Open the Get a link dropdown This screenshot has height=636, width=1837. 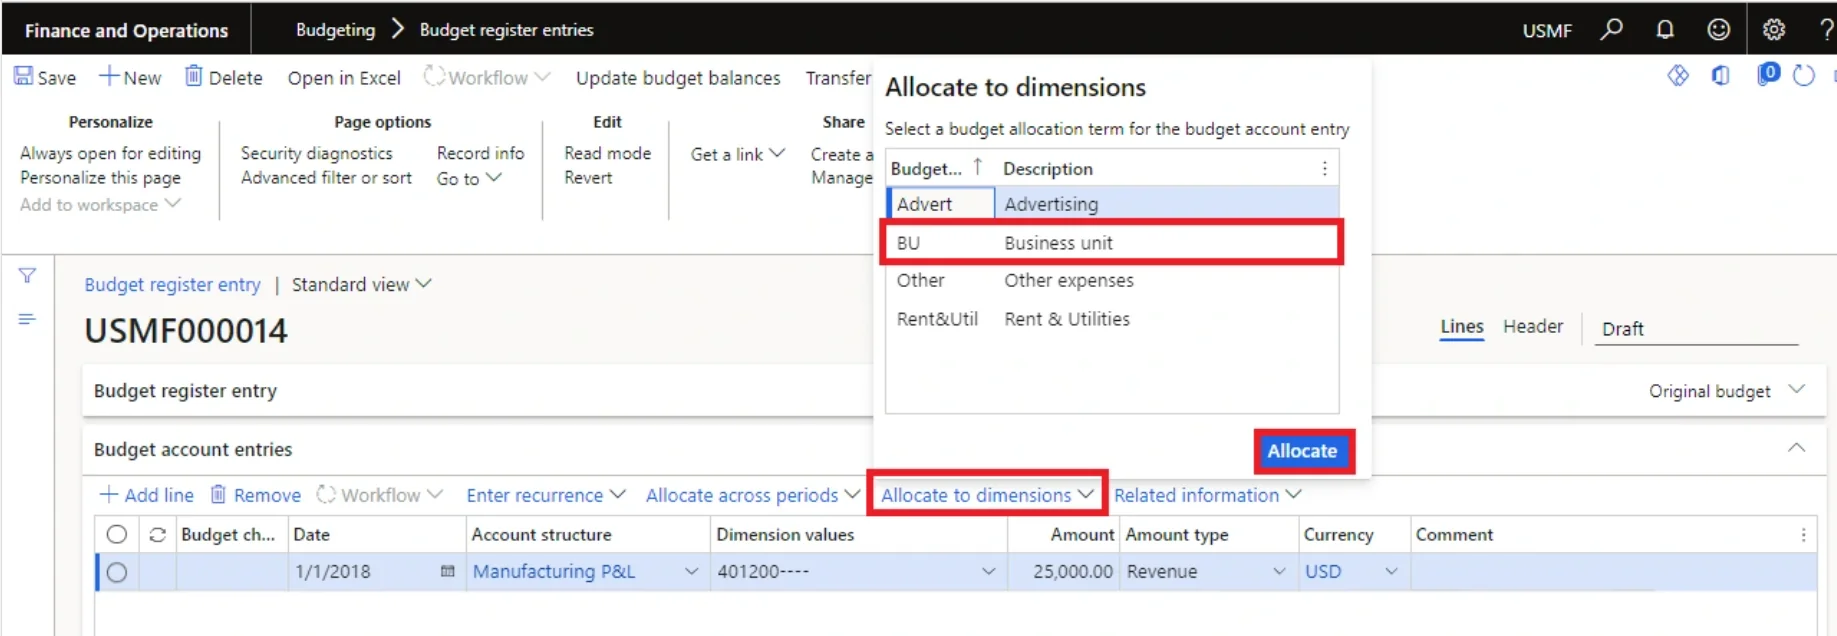tap(738, 154)
